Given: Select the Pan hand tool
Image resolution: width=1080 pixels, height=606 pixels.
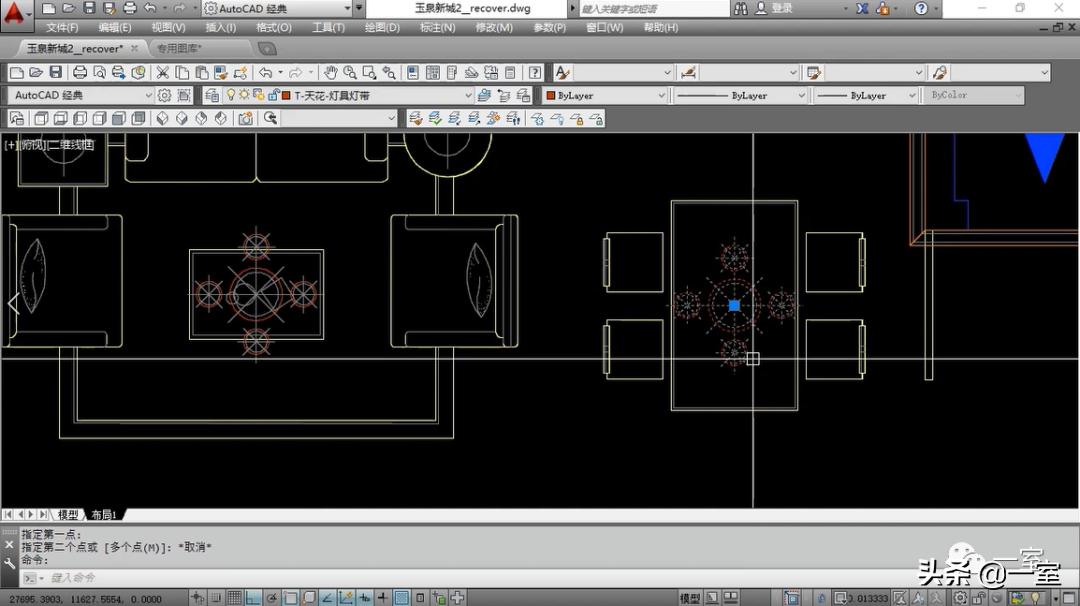Looking at the screenshot, I should (x=331, y=73).
